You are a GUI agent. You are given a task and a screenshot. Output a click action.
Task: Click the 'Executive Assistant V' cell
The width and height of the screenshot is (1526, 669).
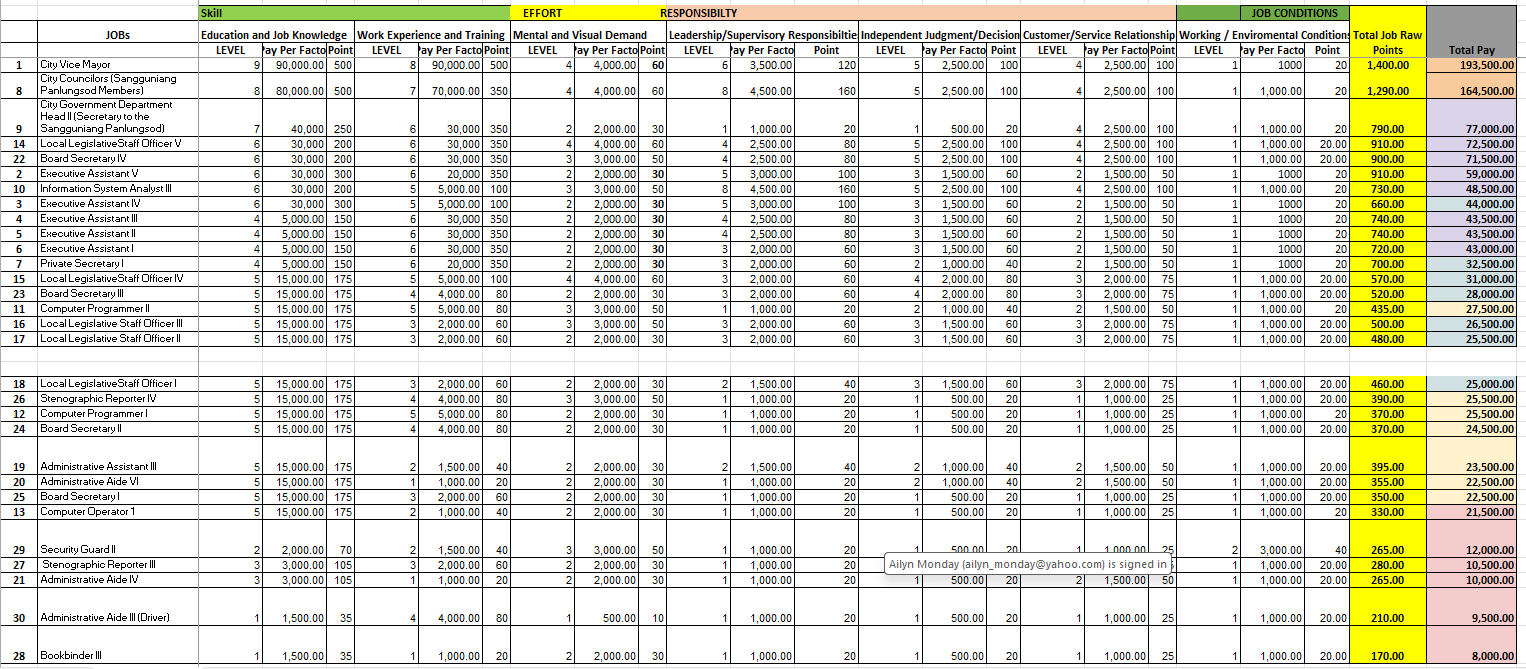click(117, 174)
